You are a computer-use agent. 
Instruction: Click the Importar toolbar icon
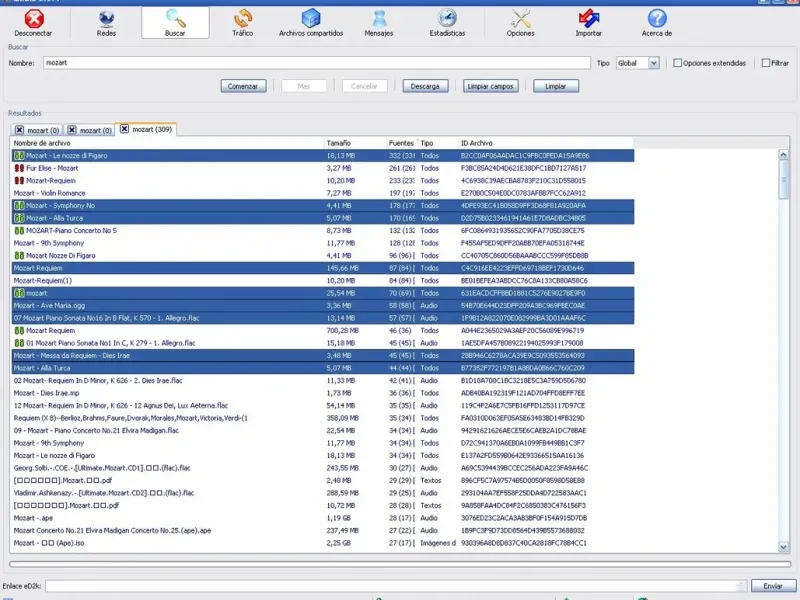(x=589, y=22)
